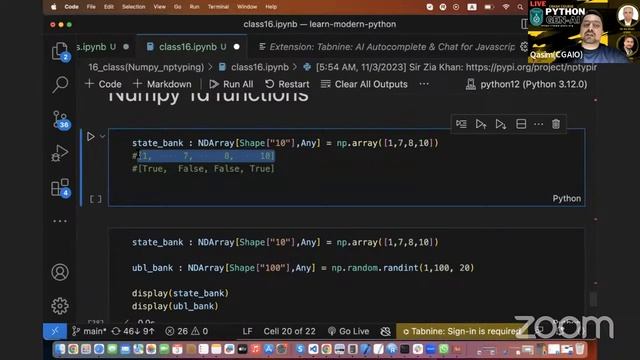The height and width of the screenshot is (360, 640).
Task: Open Source Control with badge 36
Action: [61, 120]
